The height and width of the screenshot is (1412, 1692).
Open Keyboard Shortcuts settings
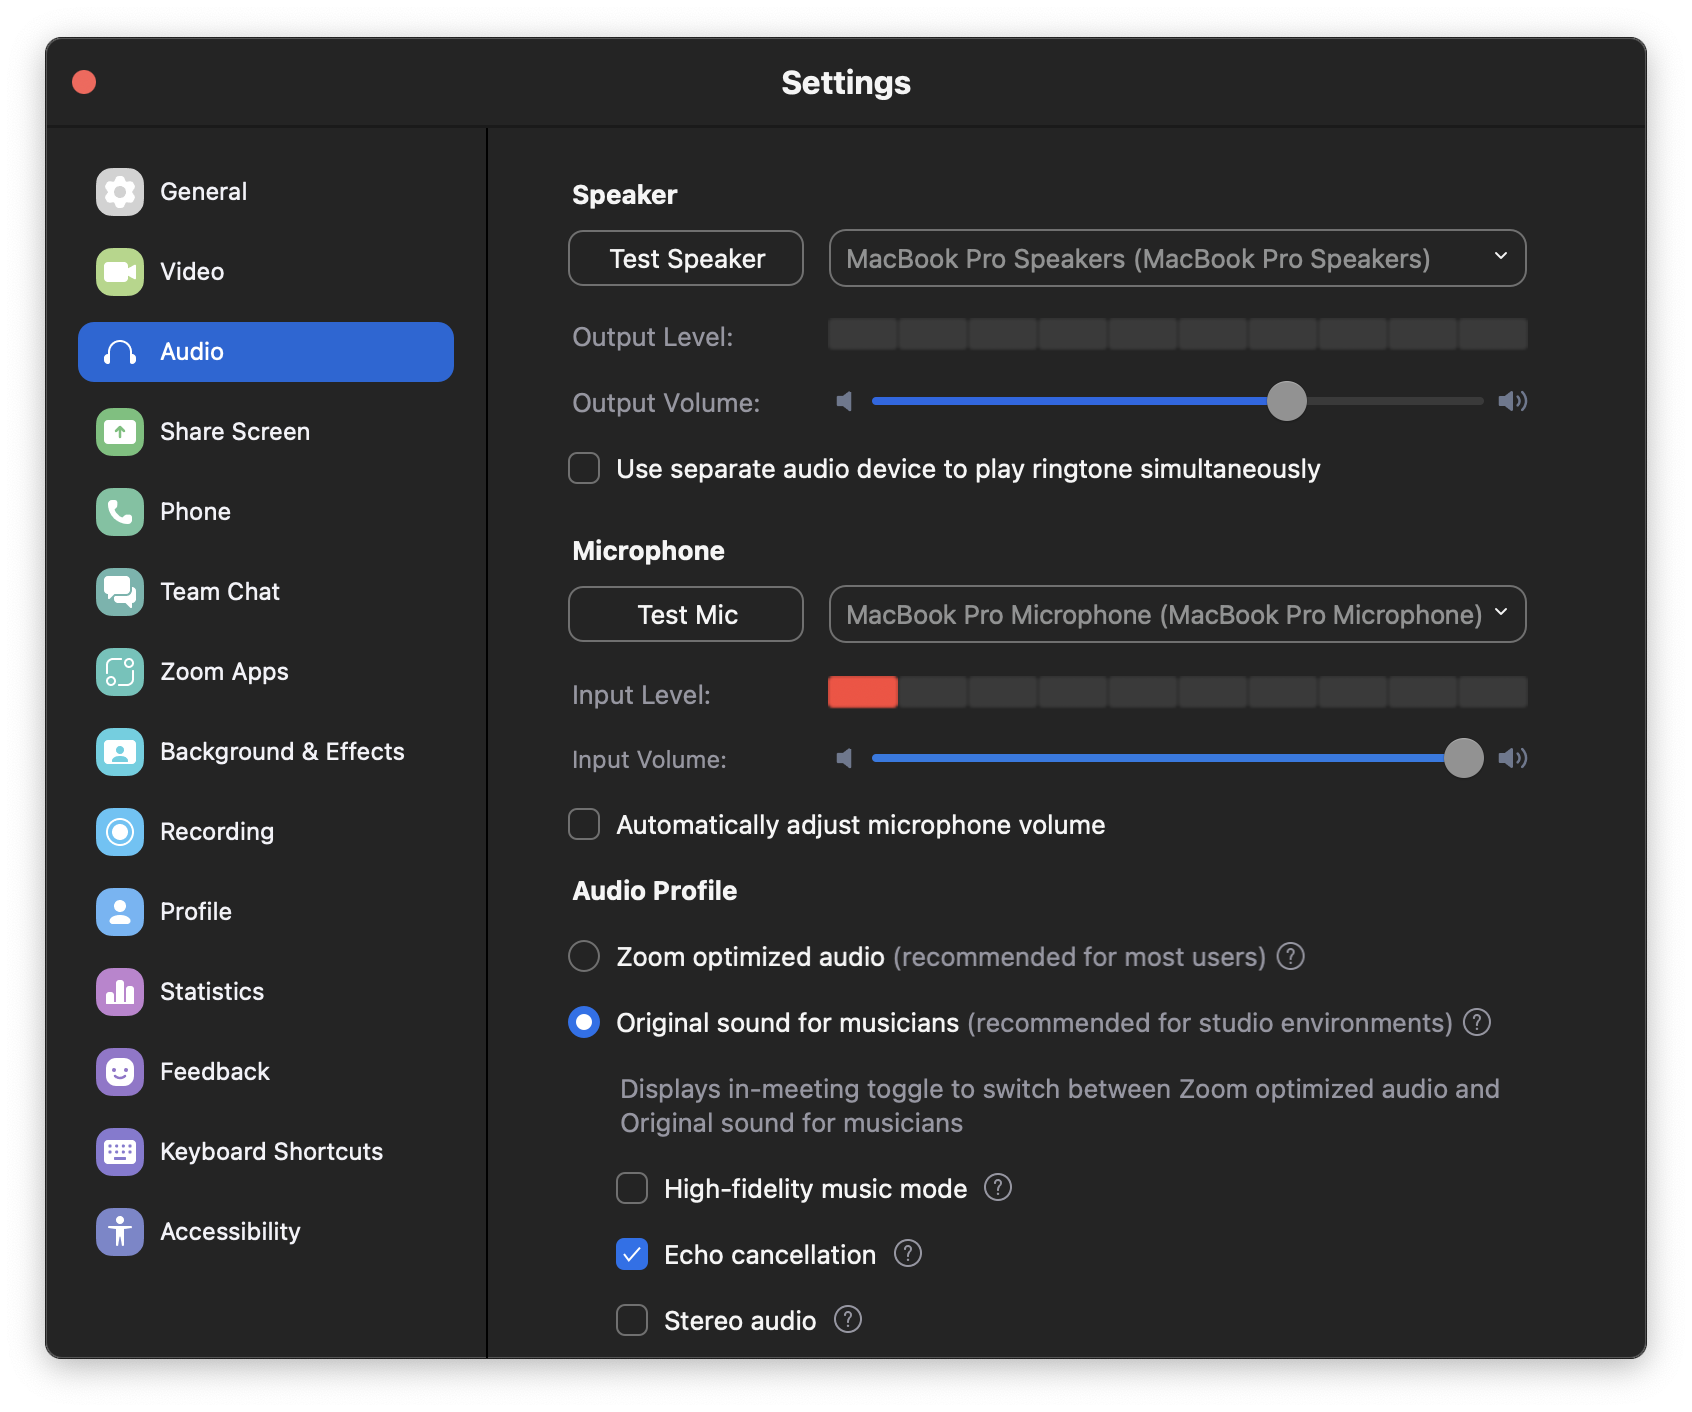(266, 1152)
